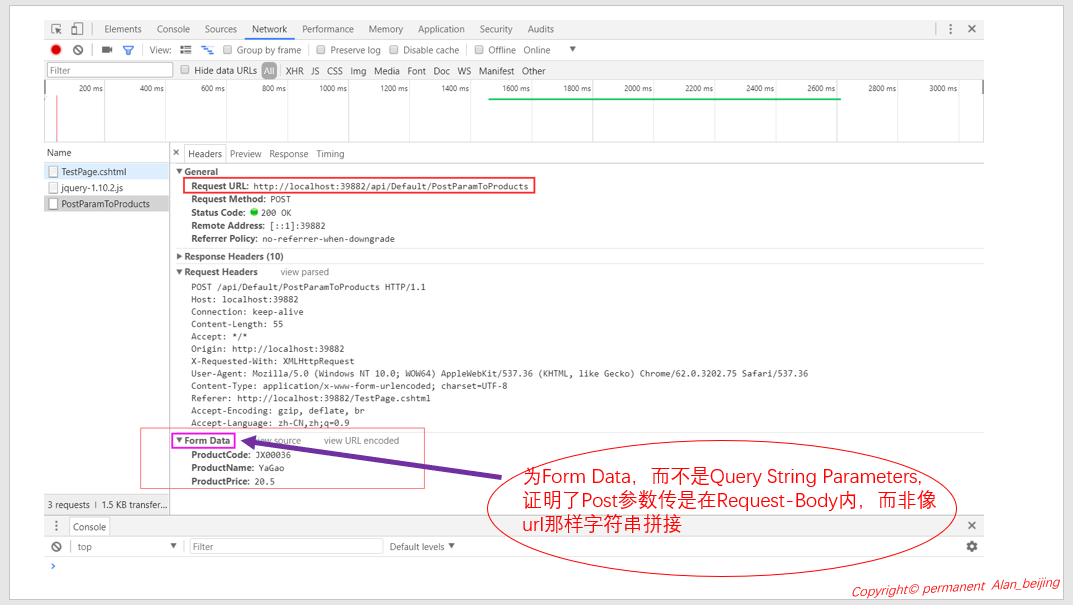This screenshot has width=1073, height=605.
Task: Select the Headers details tab
Action: click(205, 154)
